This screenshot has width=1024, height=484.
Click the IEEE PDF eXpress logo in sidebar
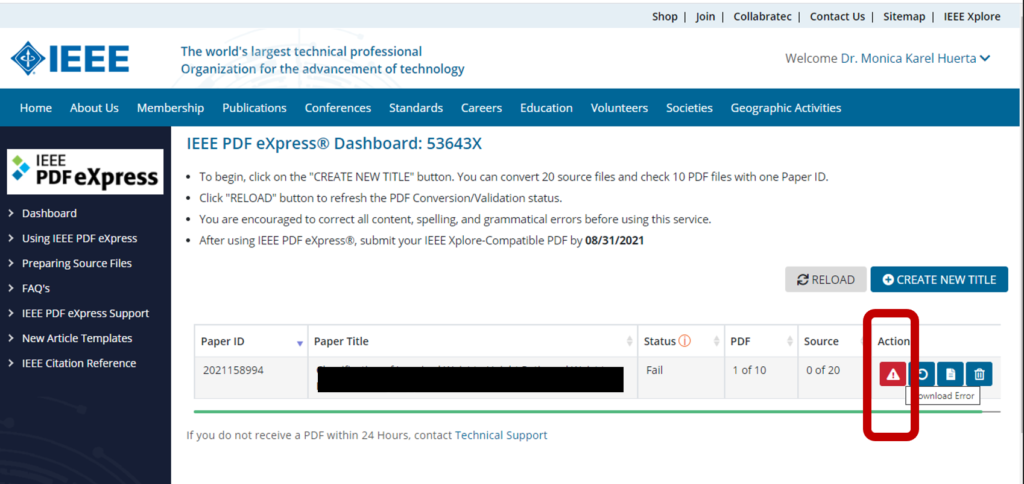click(85, 172)
